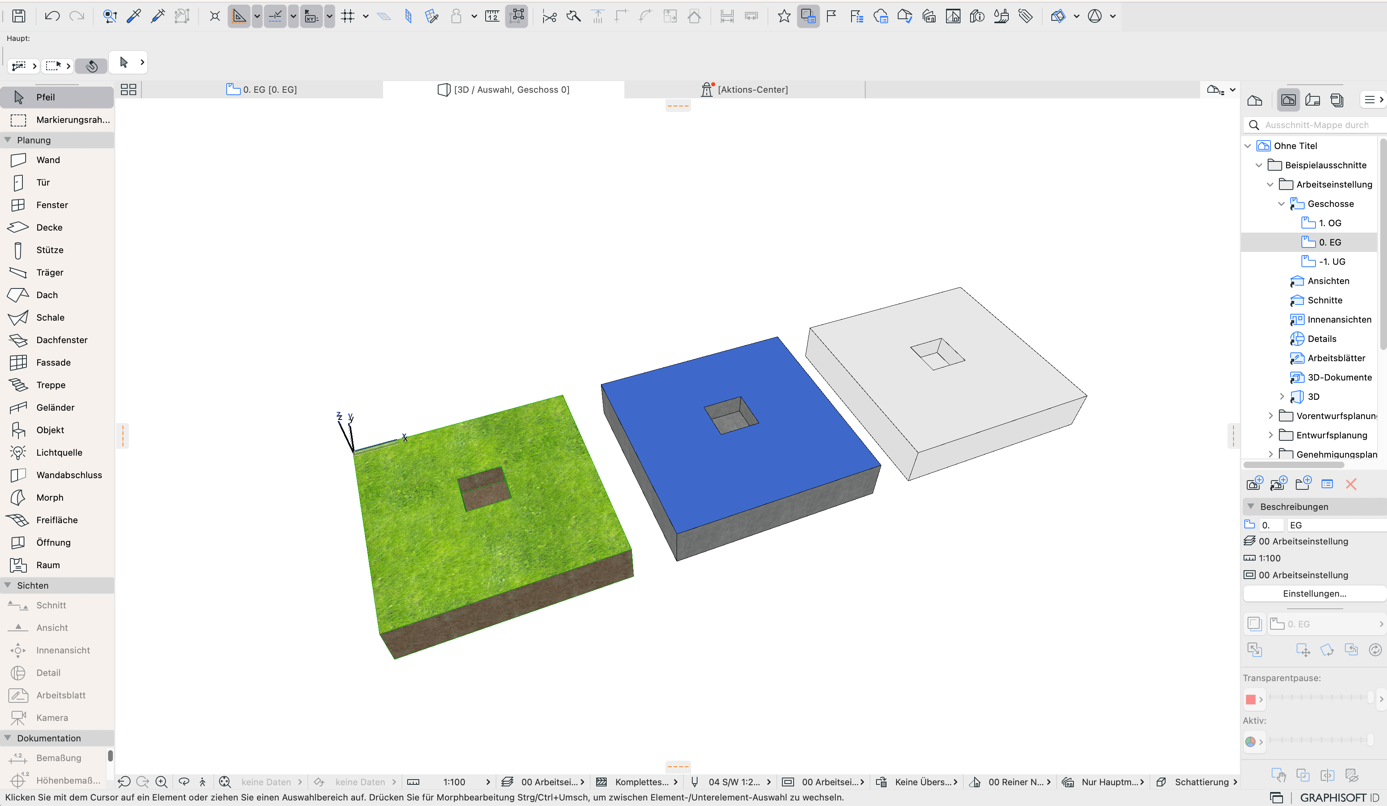Toggle the group suspend button
1387x806 pixels.
517,16
